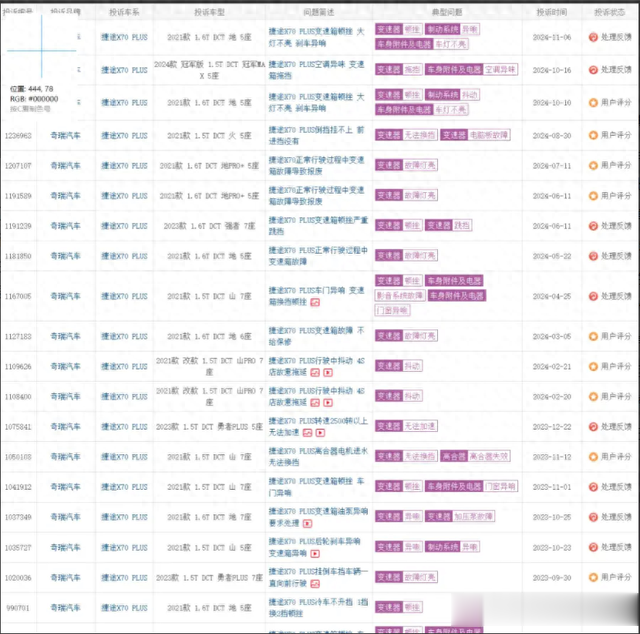Click the orange status icon dated 2024-10-10
640x634 pixels.
(x=593, y=102)
